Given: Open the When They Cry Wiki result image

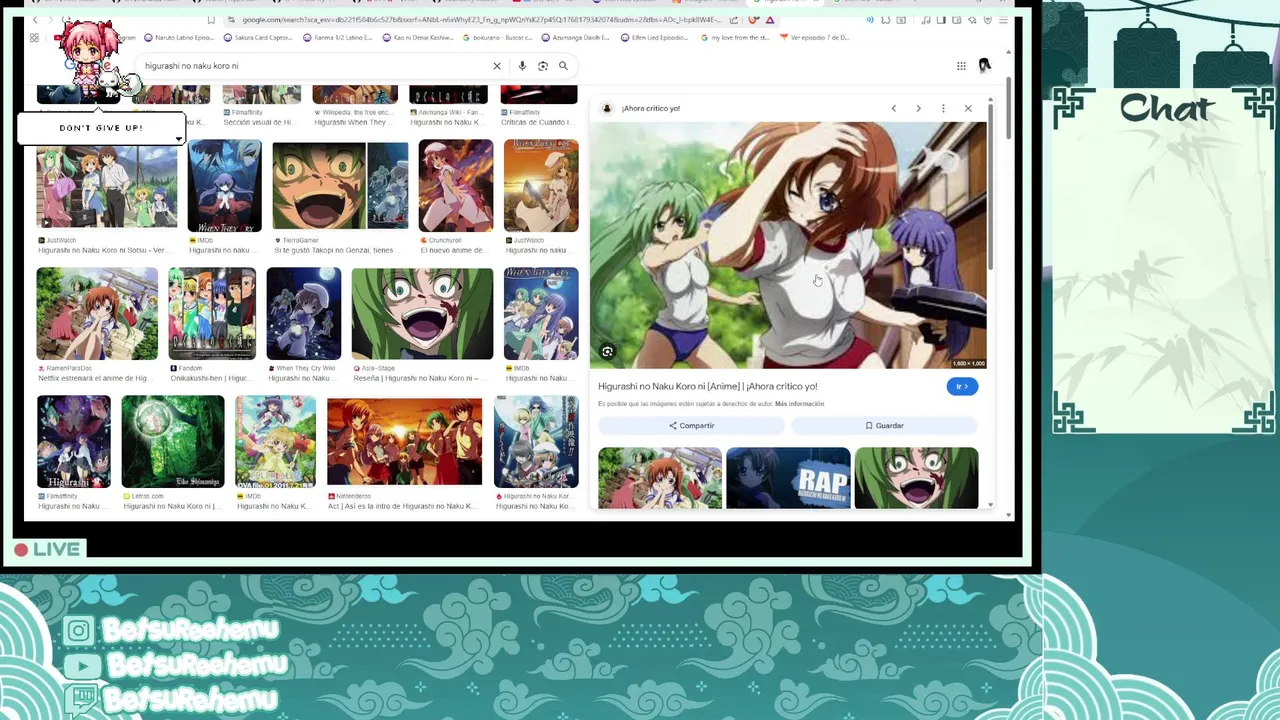Looking at the screenshot, I should [x=304, y=314].
